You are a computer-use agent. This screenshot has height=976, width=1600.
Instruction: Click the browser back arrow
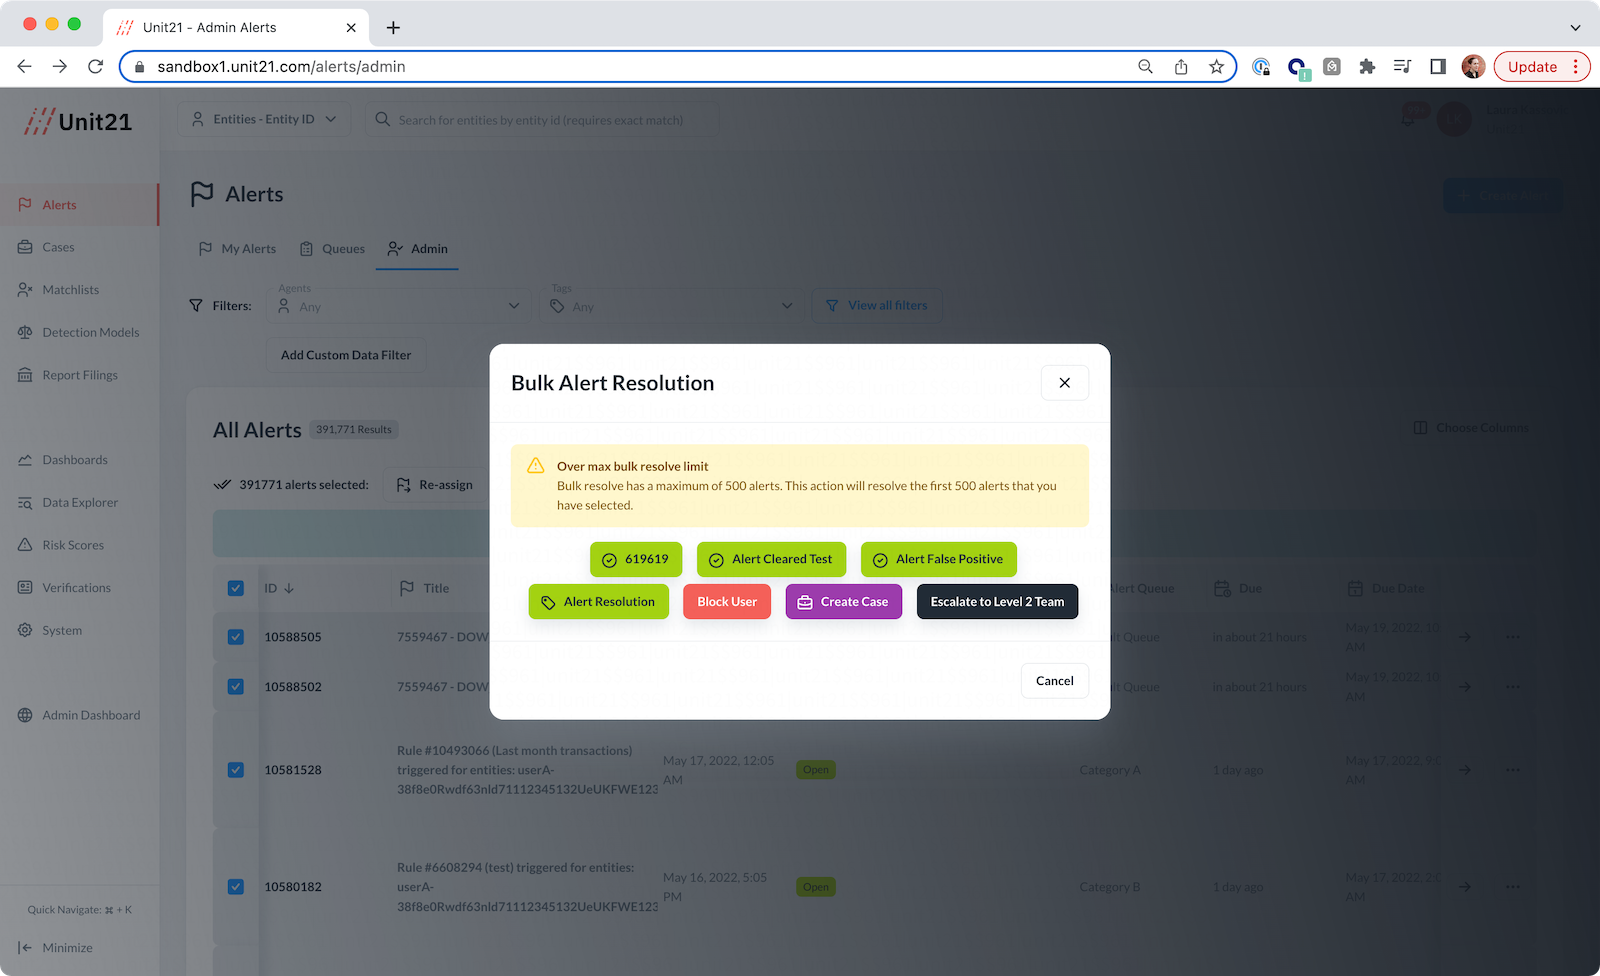click(25, 67)
